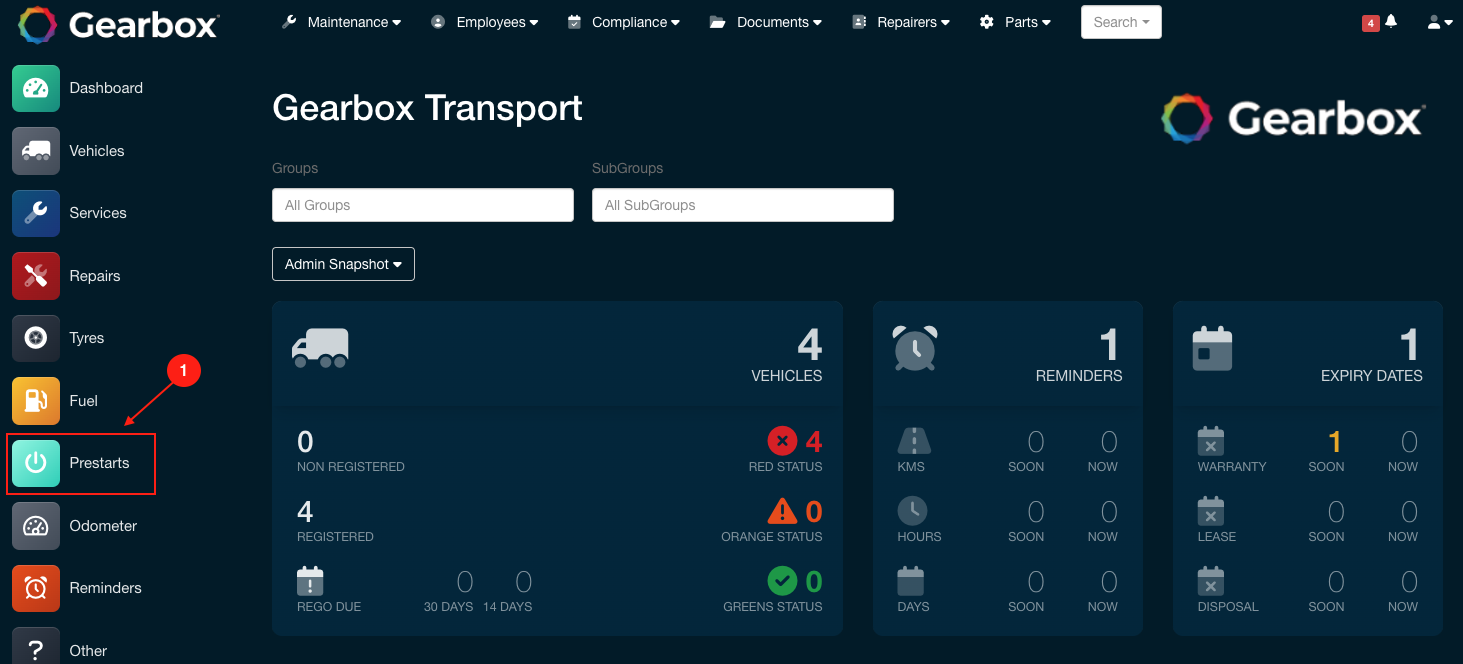Open the Compliance menu
1463x664 pixels.
pyautogui.click(x=623, y=22)
